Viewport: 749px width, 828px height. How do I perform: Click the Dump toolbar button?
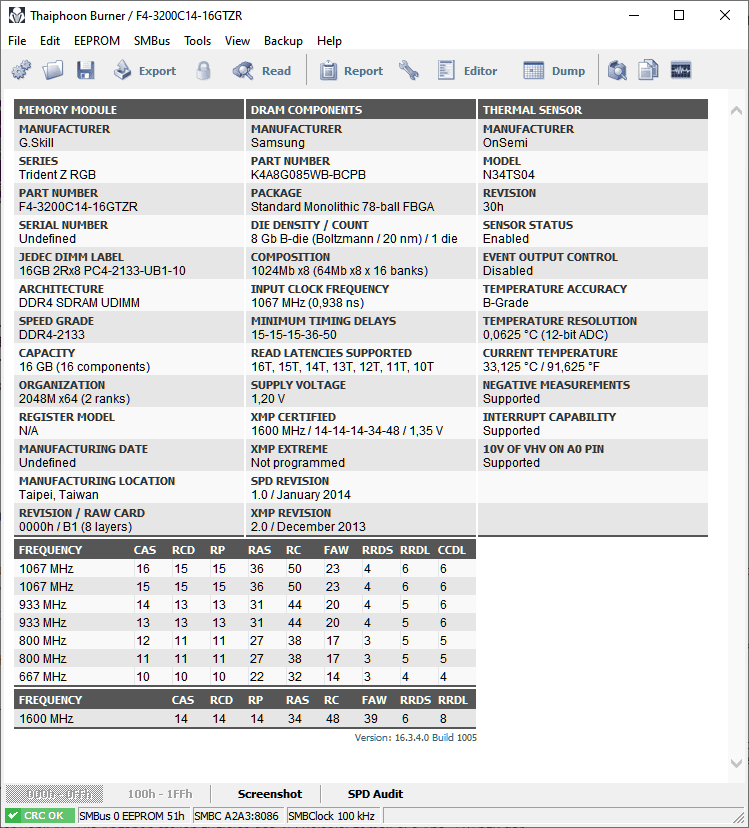pyautogui.click(x=554, y=70)
